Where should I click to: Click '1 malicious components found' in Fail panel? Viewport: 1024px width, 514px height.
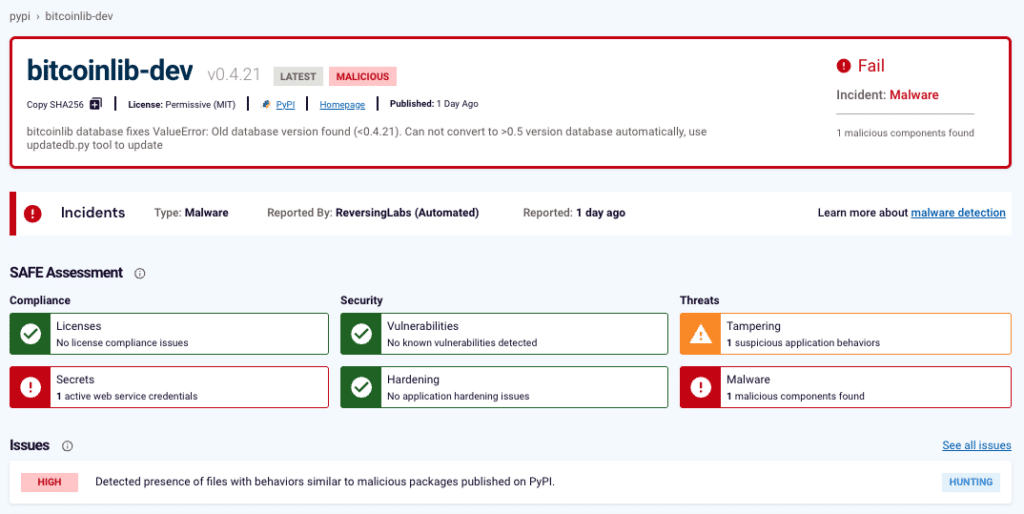[905, 133]
